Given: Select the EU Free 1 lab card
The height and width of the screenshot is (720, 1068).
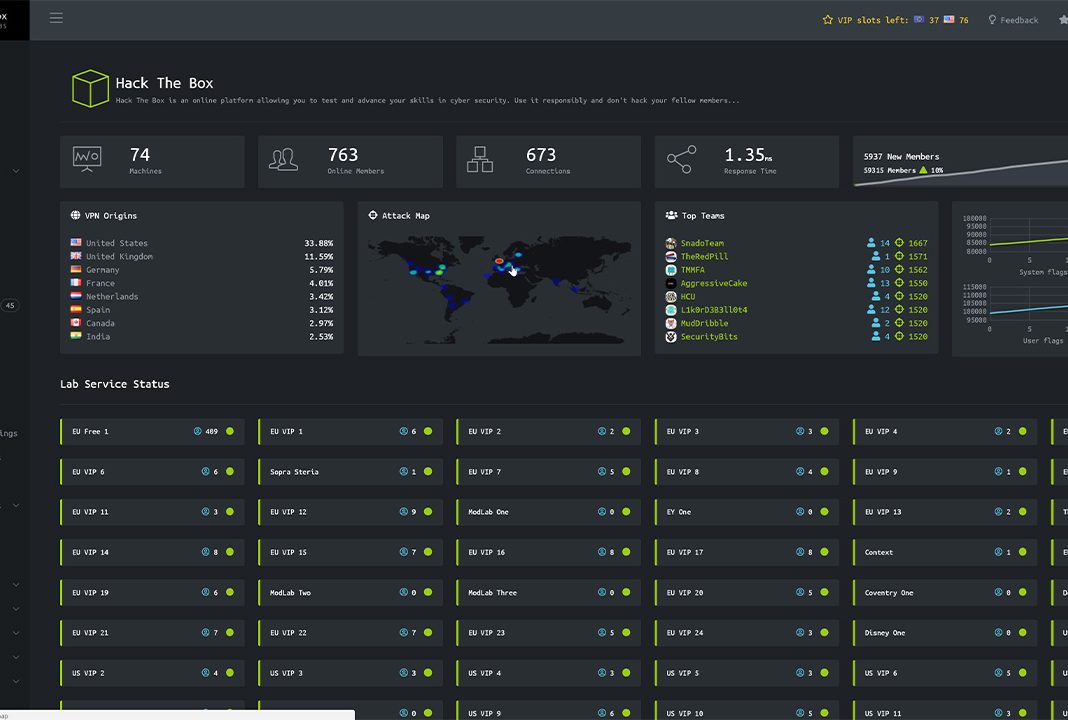Looking at the screenshot, I should click(x=152, y=431).
